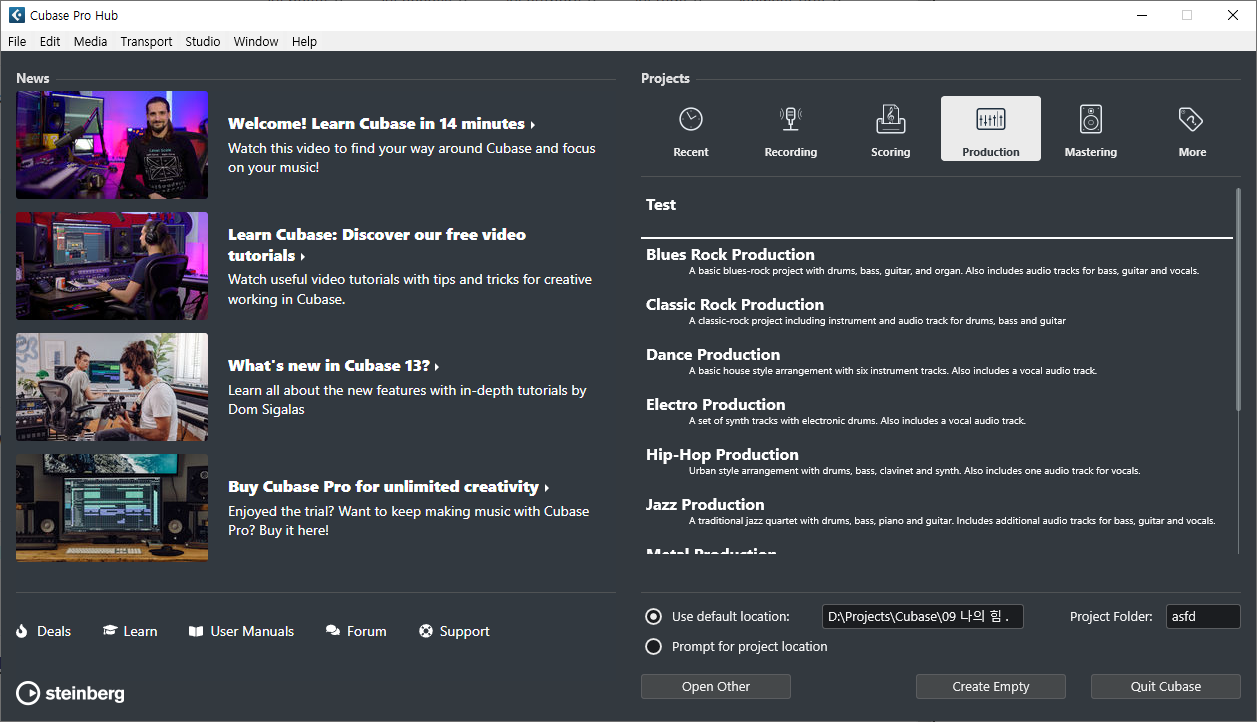Select the Hip-Hop Production template
The width and height of the screenshot is (1257, 722).
pos(937,462)
